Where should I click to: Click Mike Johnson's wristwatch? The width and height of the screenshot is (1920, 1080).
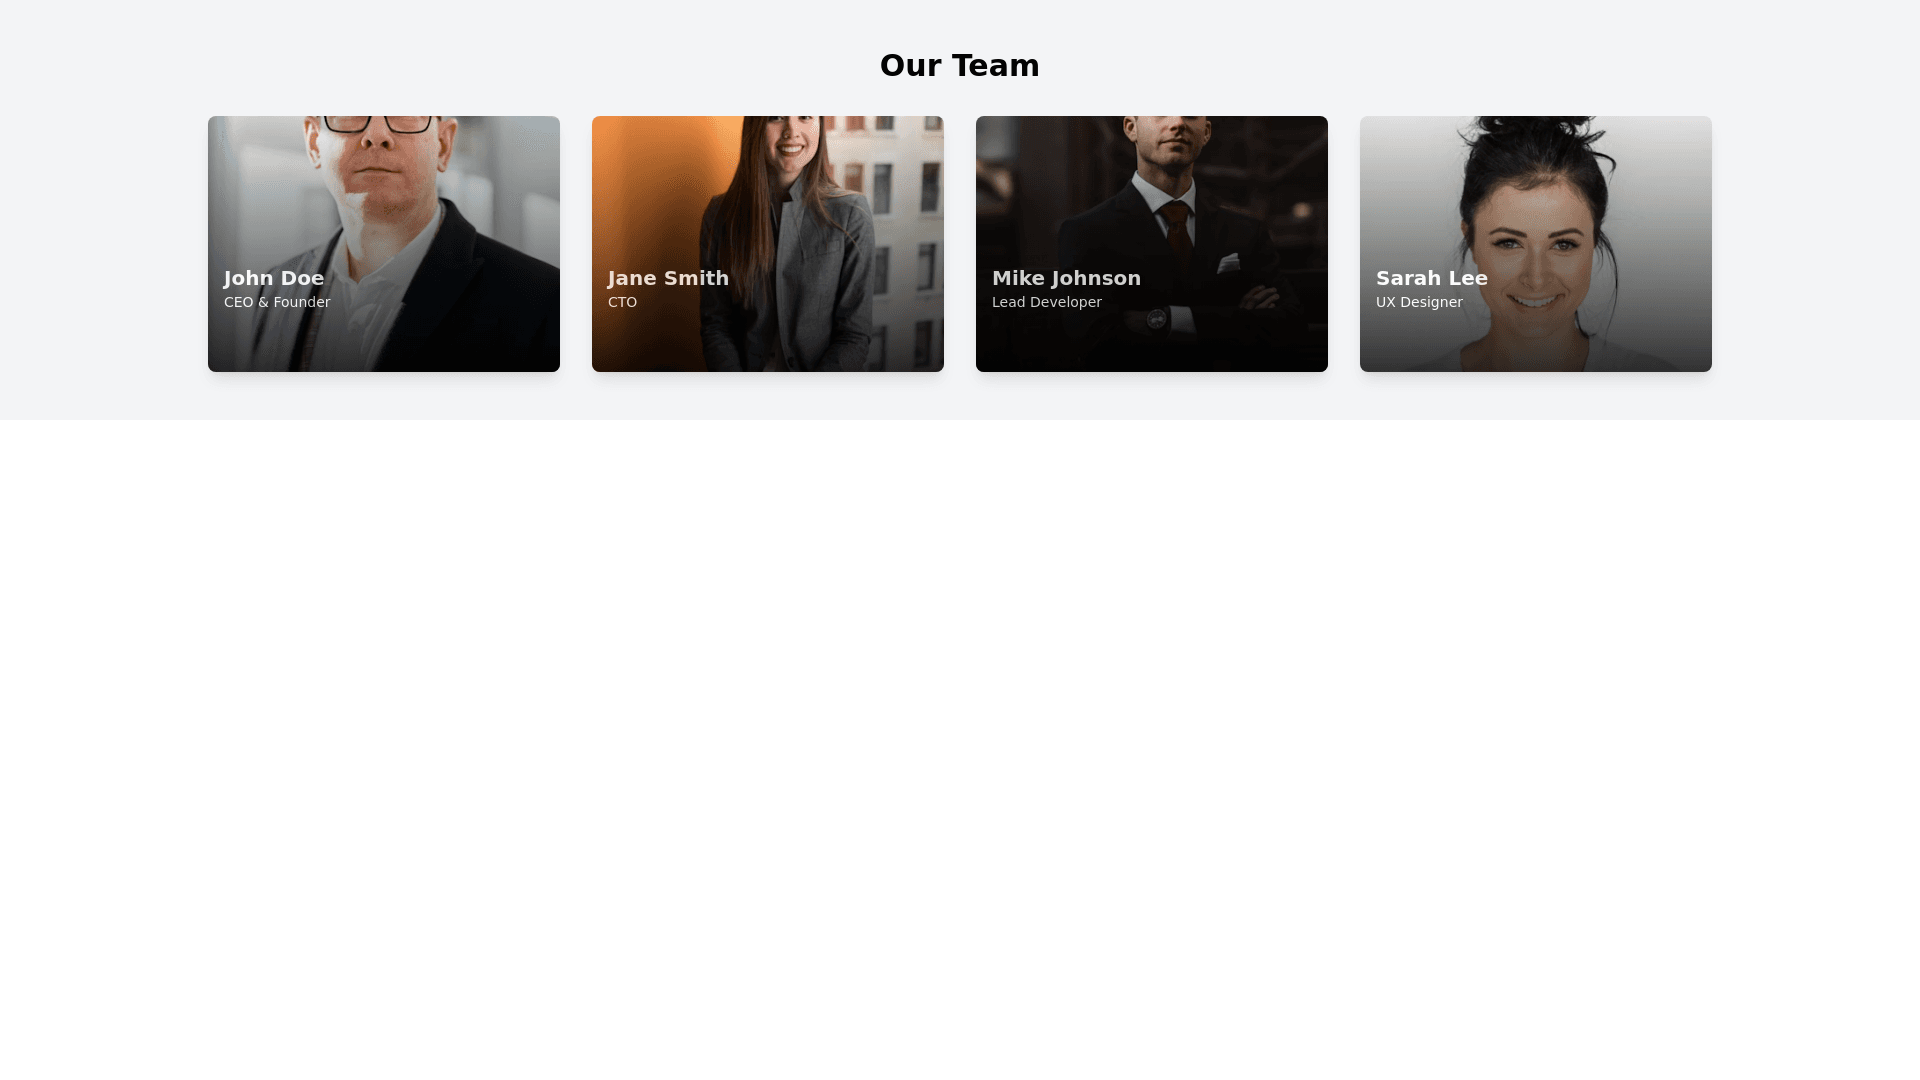1156,319
